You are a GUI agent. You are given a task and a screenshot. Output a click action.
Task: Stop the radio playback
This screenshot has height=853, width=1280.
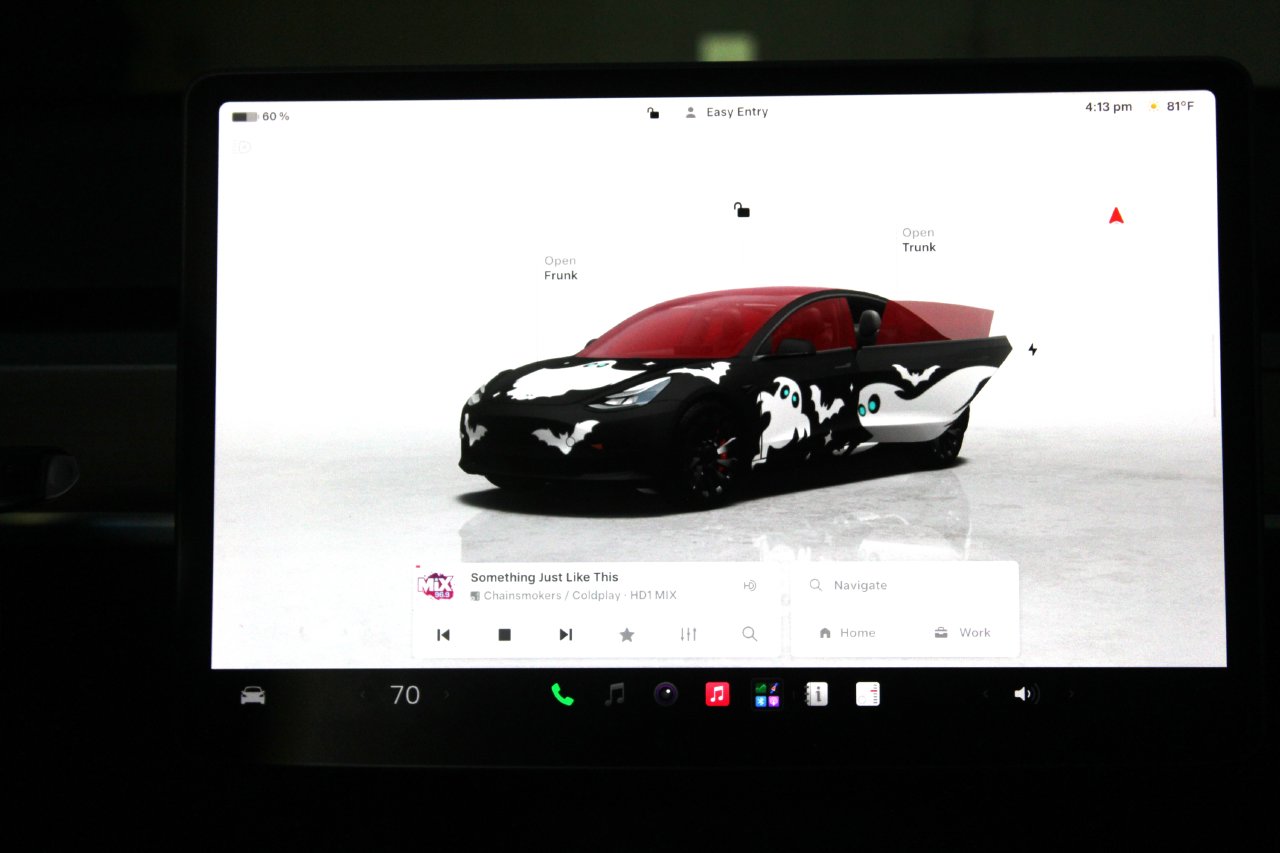coord(505,634)
